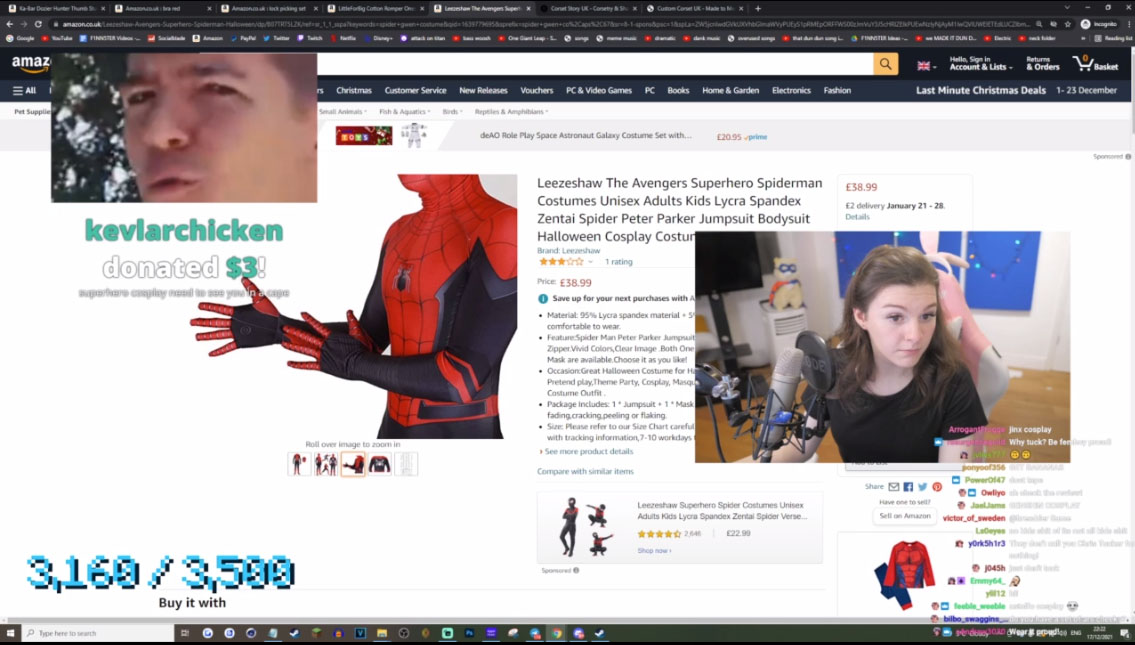
Task: Expand the UK flag language selector
Action: point(927,66)
